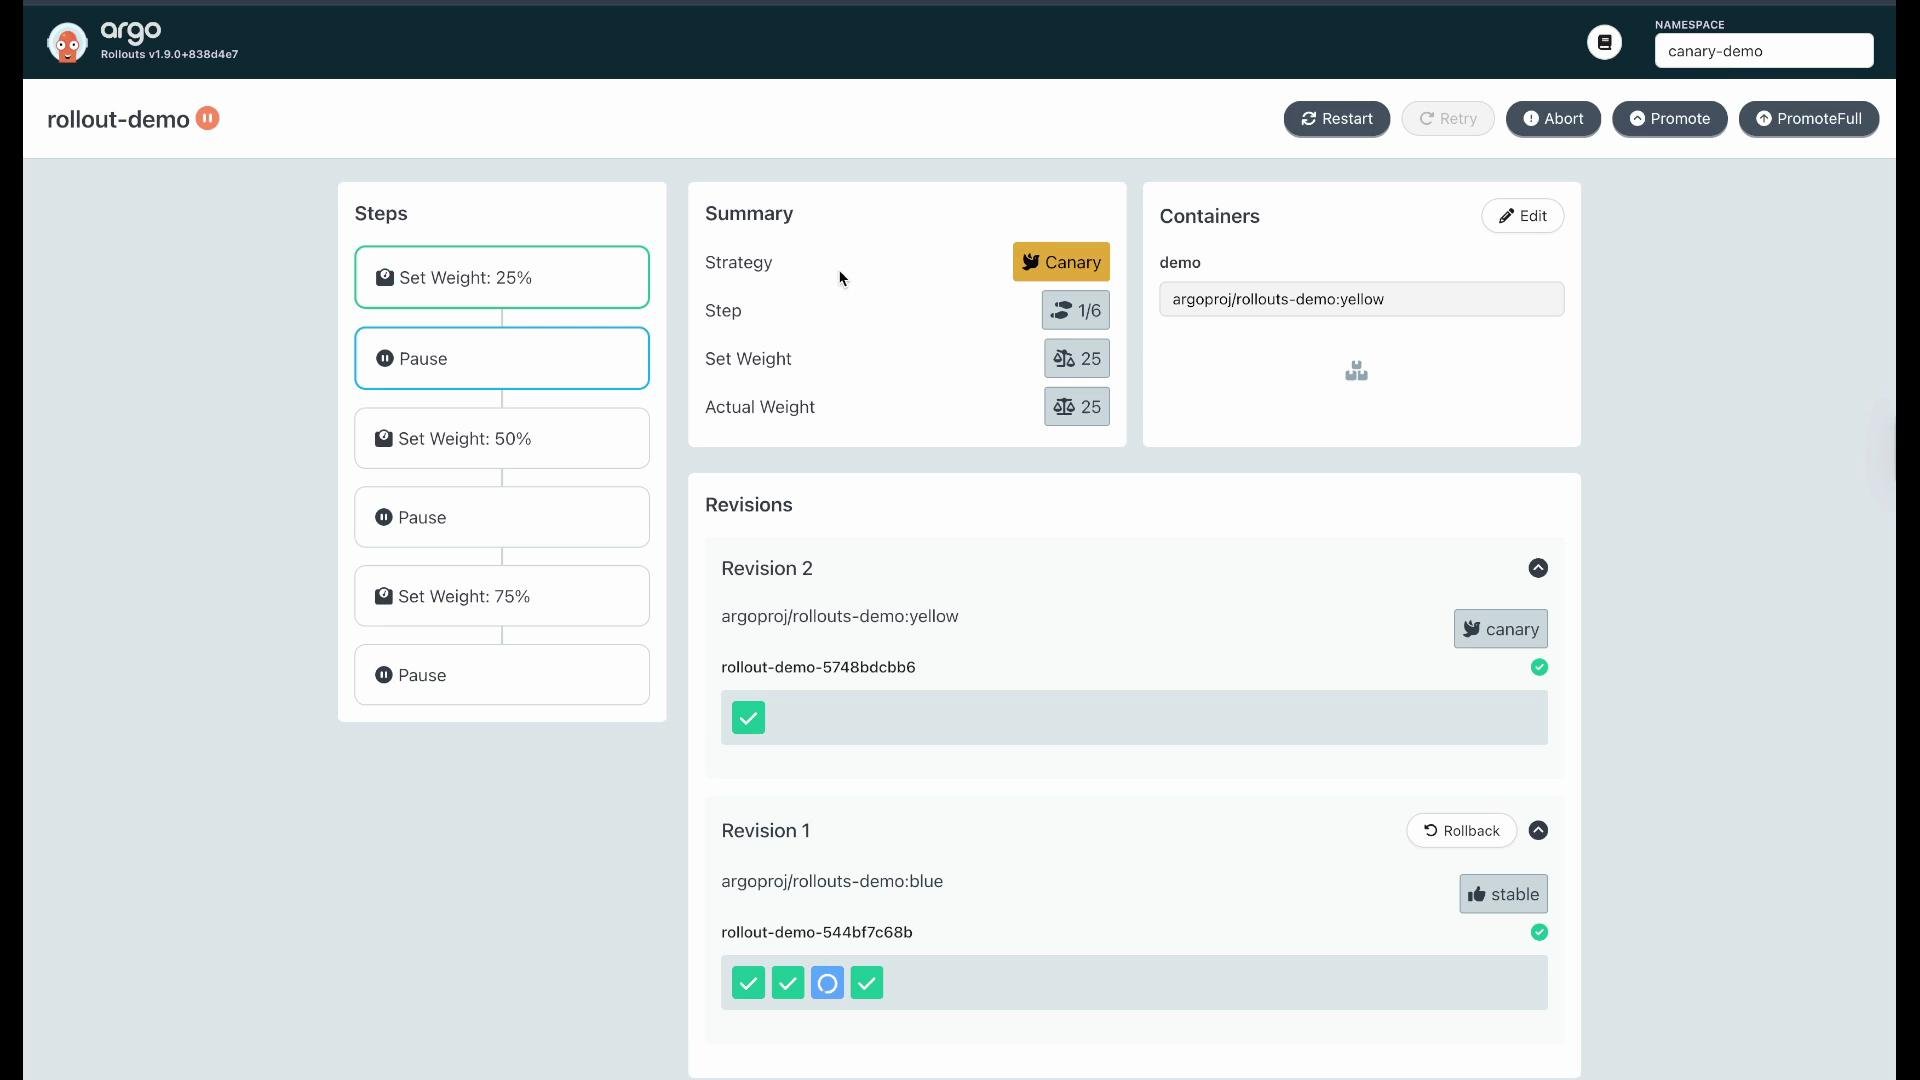Click the Set Weight 25 scale badge
This screenshot has height=1080, width=1920.
click(1077, 358)
